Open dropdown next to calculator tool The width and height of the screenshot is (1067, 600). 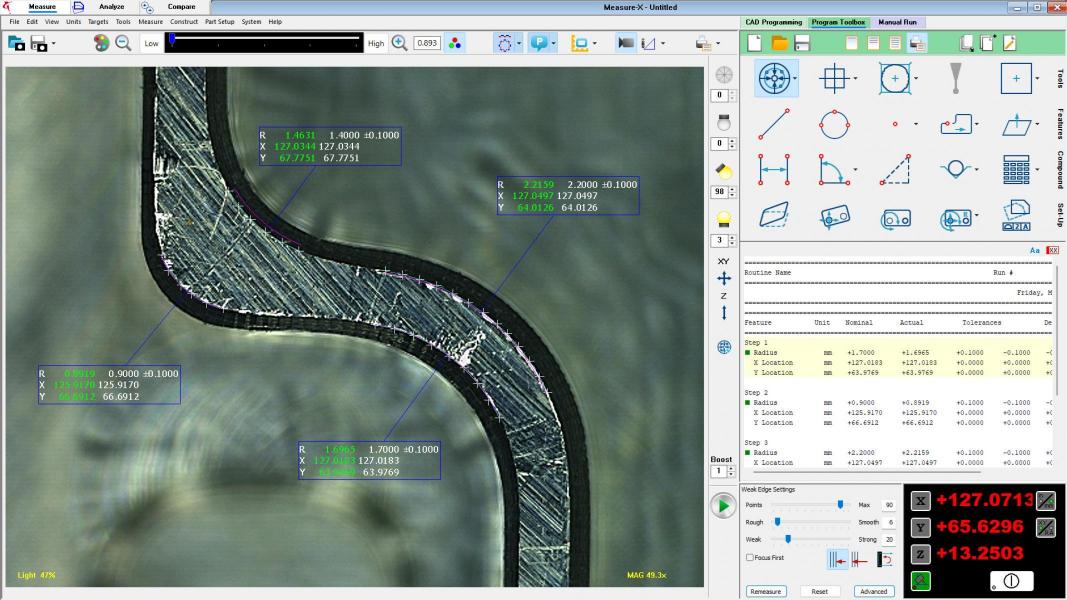(x=1037, y=170)
